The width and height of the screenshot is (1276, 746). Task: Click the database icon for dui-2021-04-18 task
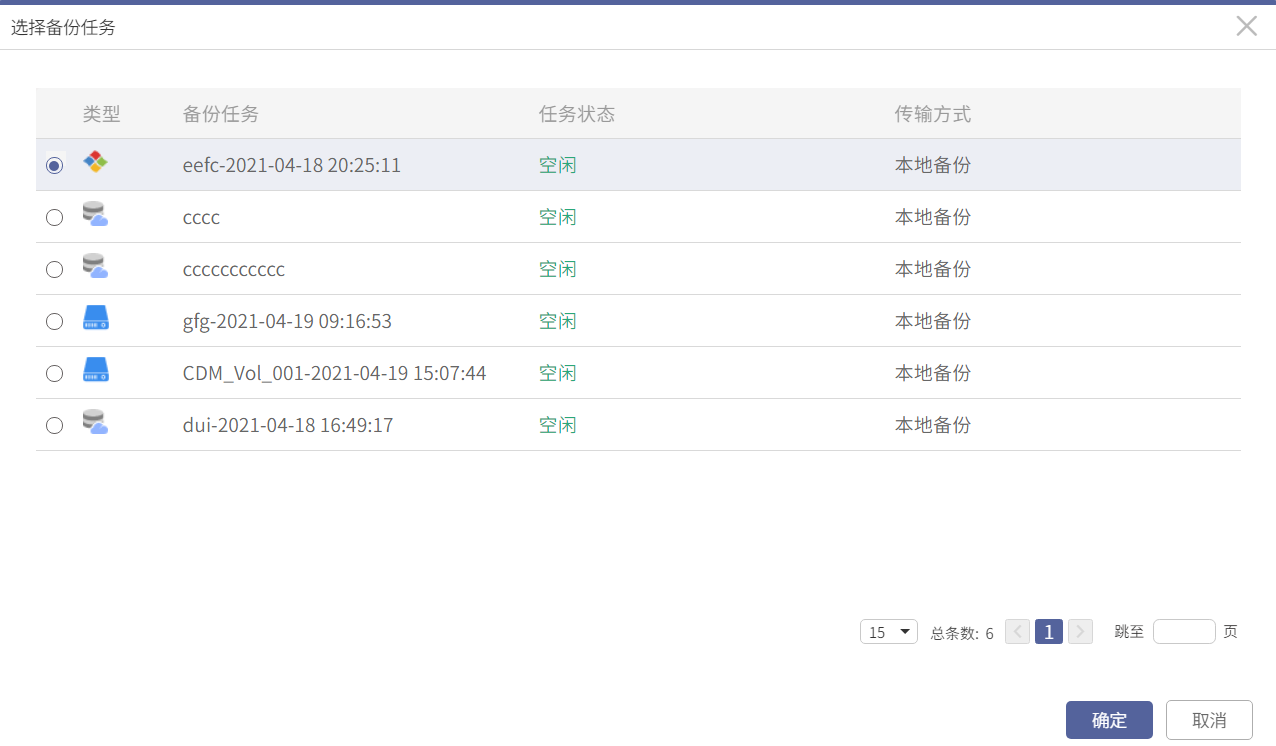pos(95,422)
